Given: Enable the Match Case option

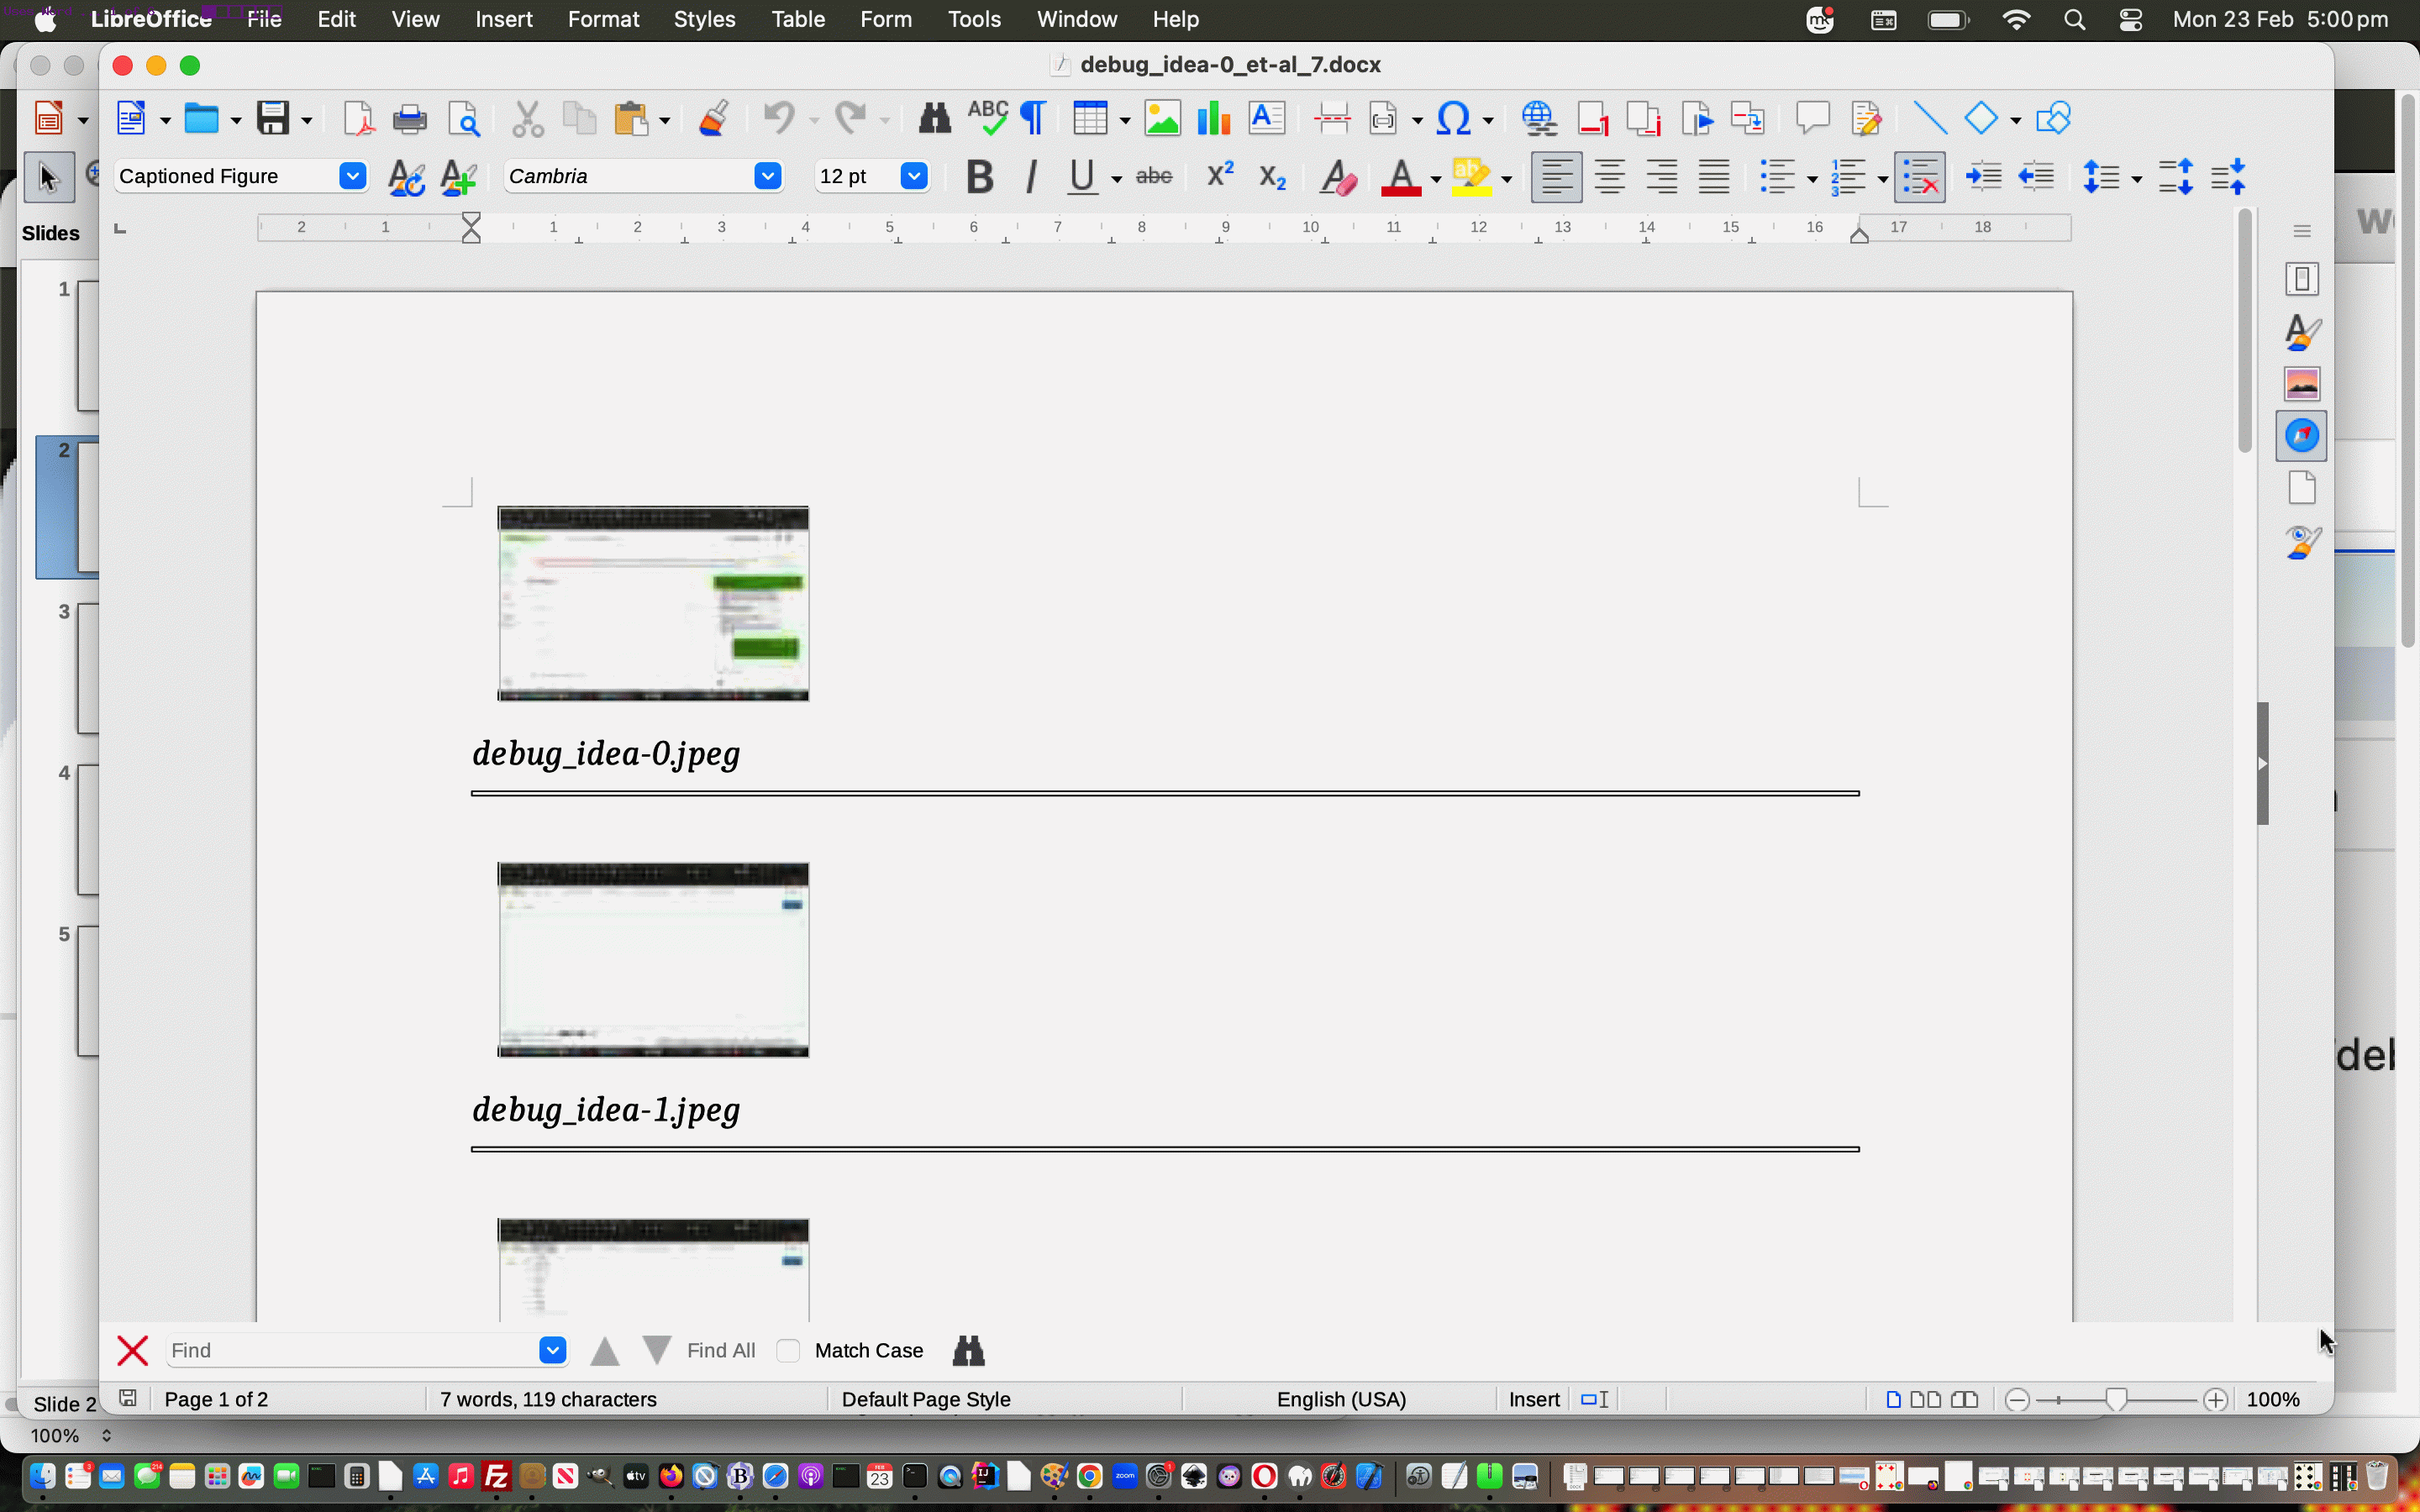Looking at the screenshot, I should pos(788,1350).
